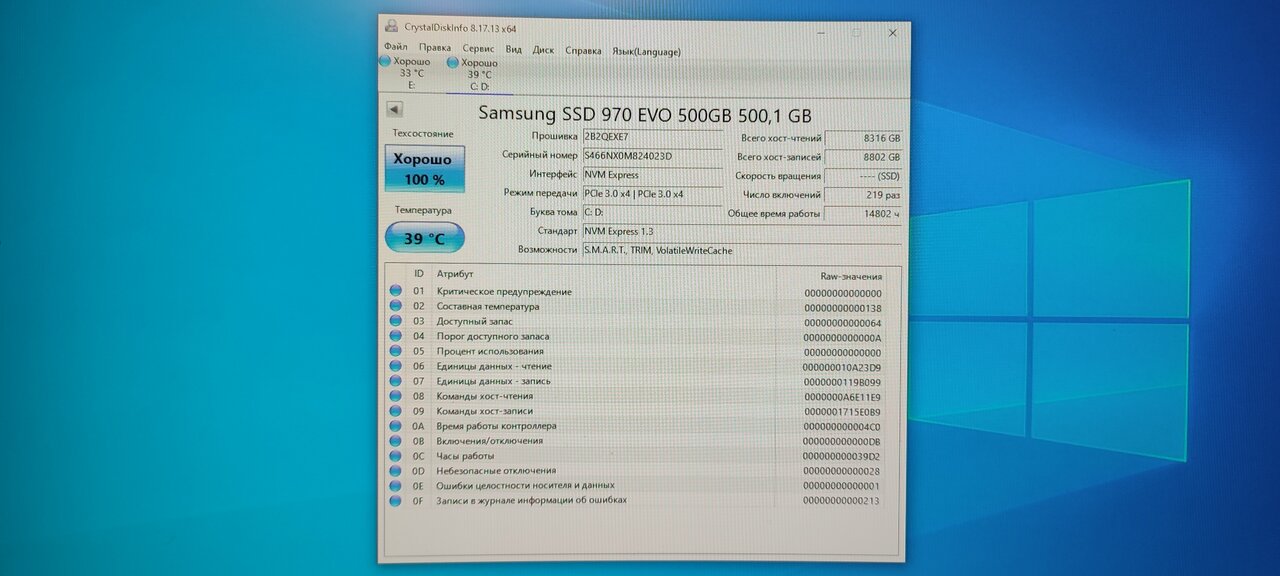Viewport: 1280px width, 576px height.
Task: Click the serial number field
Action: coord(651,156)
